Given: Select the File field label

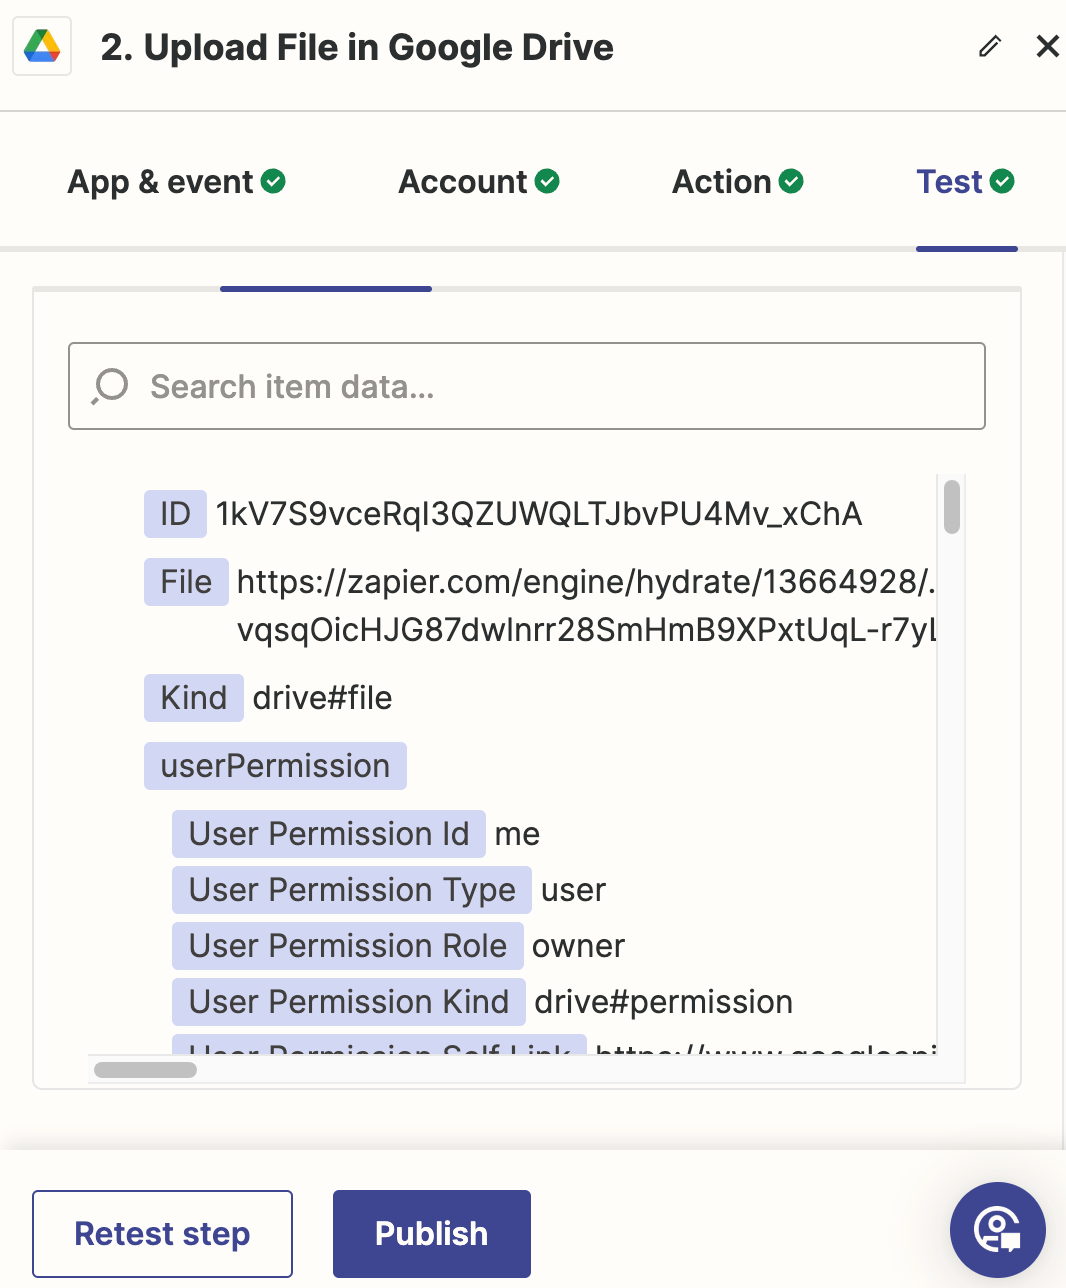Looking at the screenshot, I should (186, 582).
